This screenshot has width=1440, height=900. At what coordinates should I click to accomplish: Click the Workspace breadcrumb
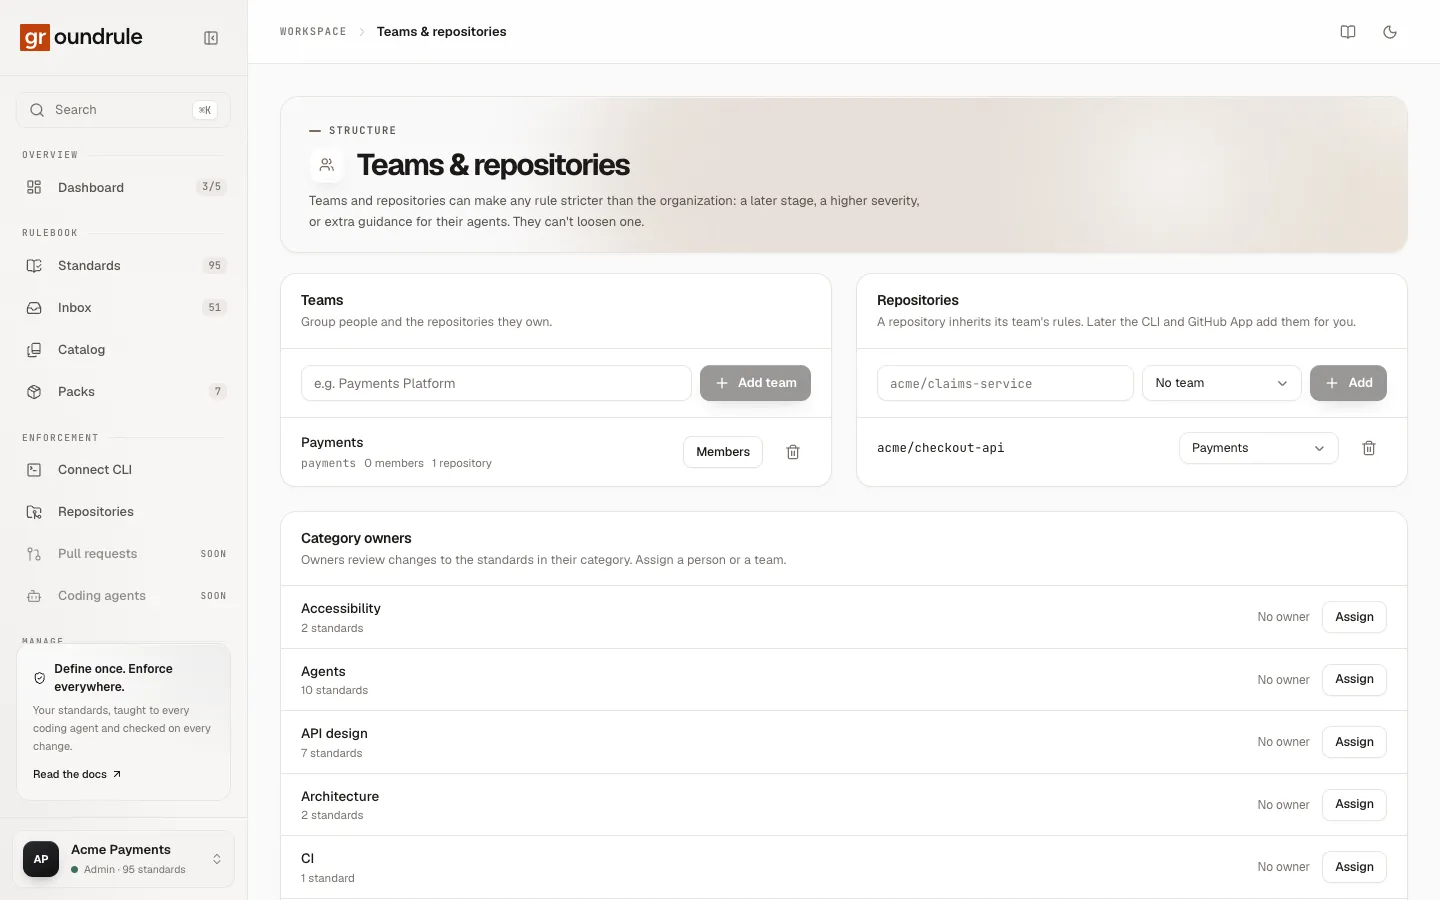click(x=313, y=32)
